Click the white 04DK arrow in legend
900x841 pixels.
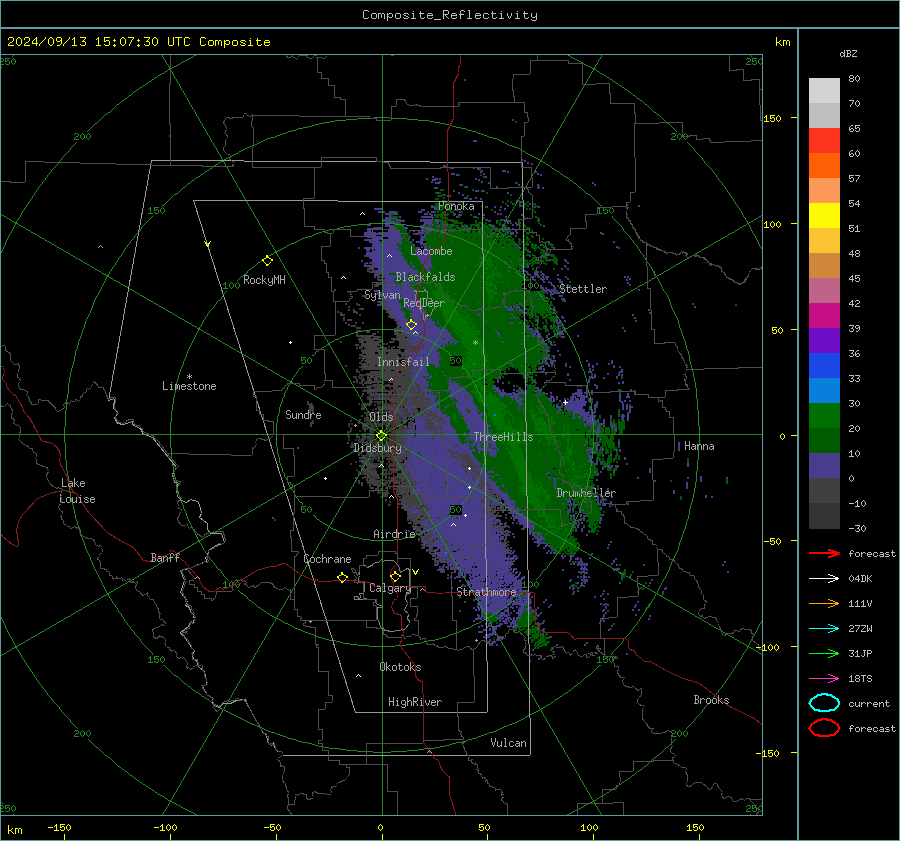point(824,578)
